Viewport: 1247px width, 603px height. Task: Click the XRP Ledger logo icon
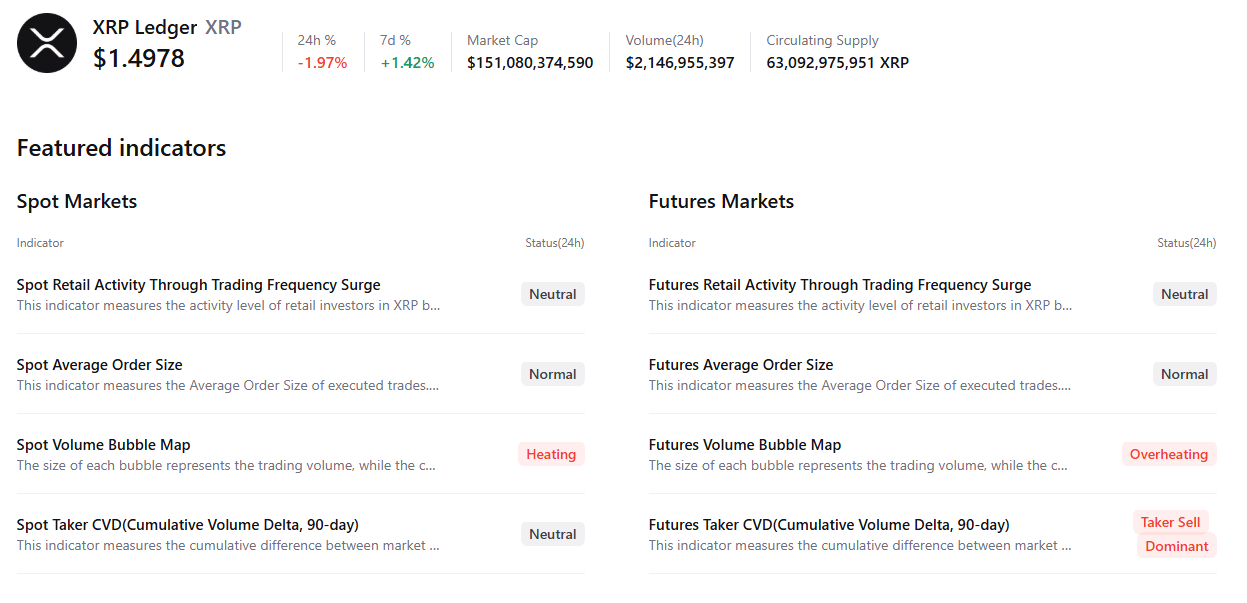[x=47, y=43]
